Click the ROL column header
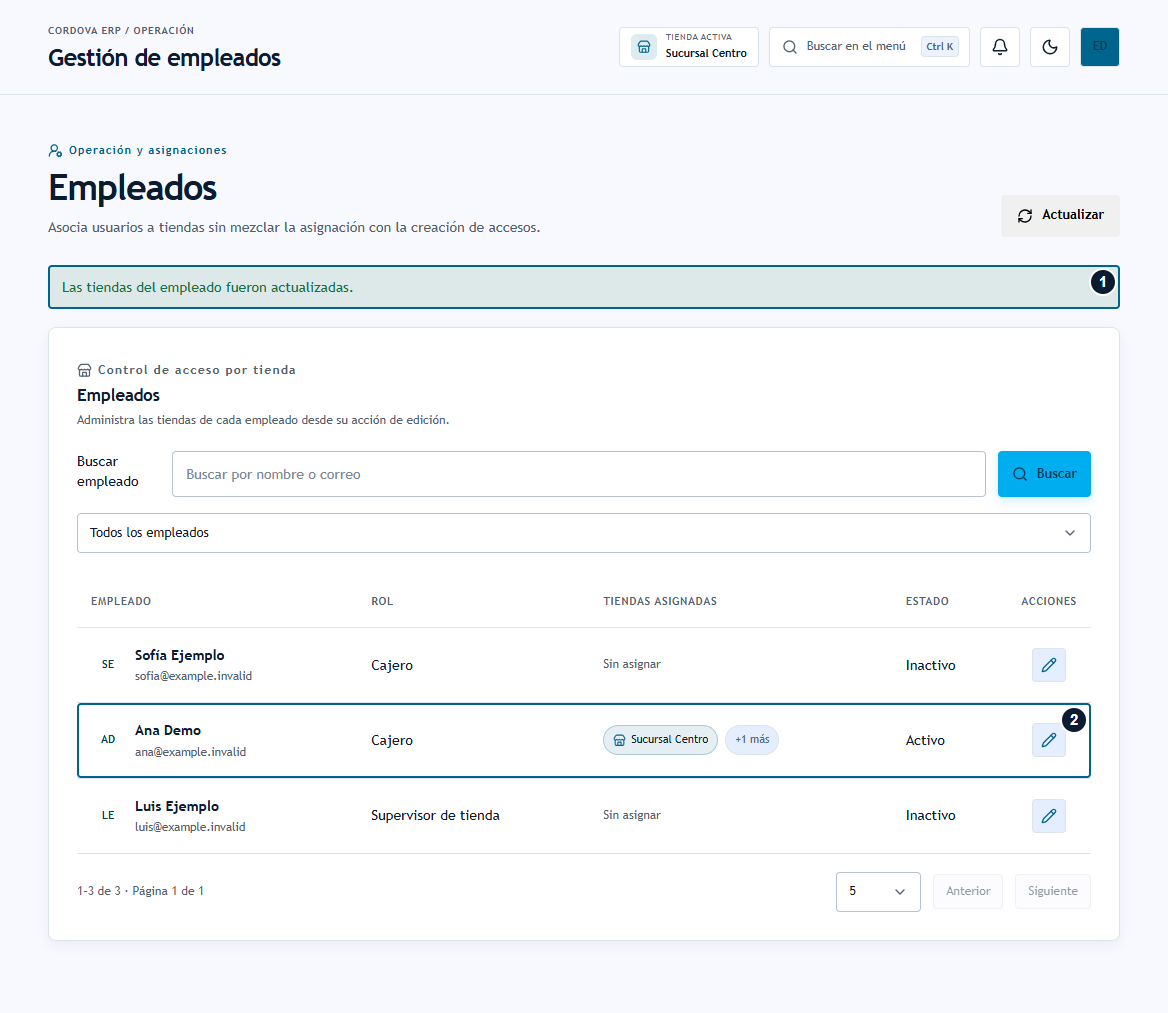The width and height of the screenshot is (1168, 1013). [x=382, y=601]
